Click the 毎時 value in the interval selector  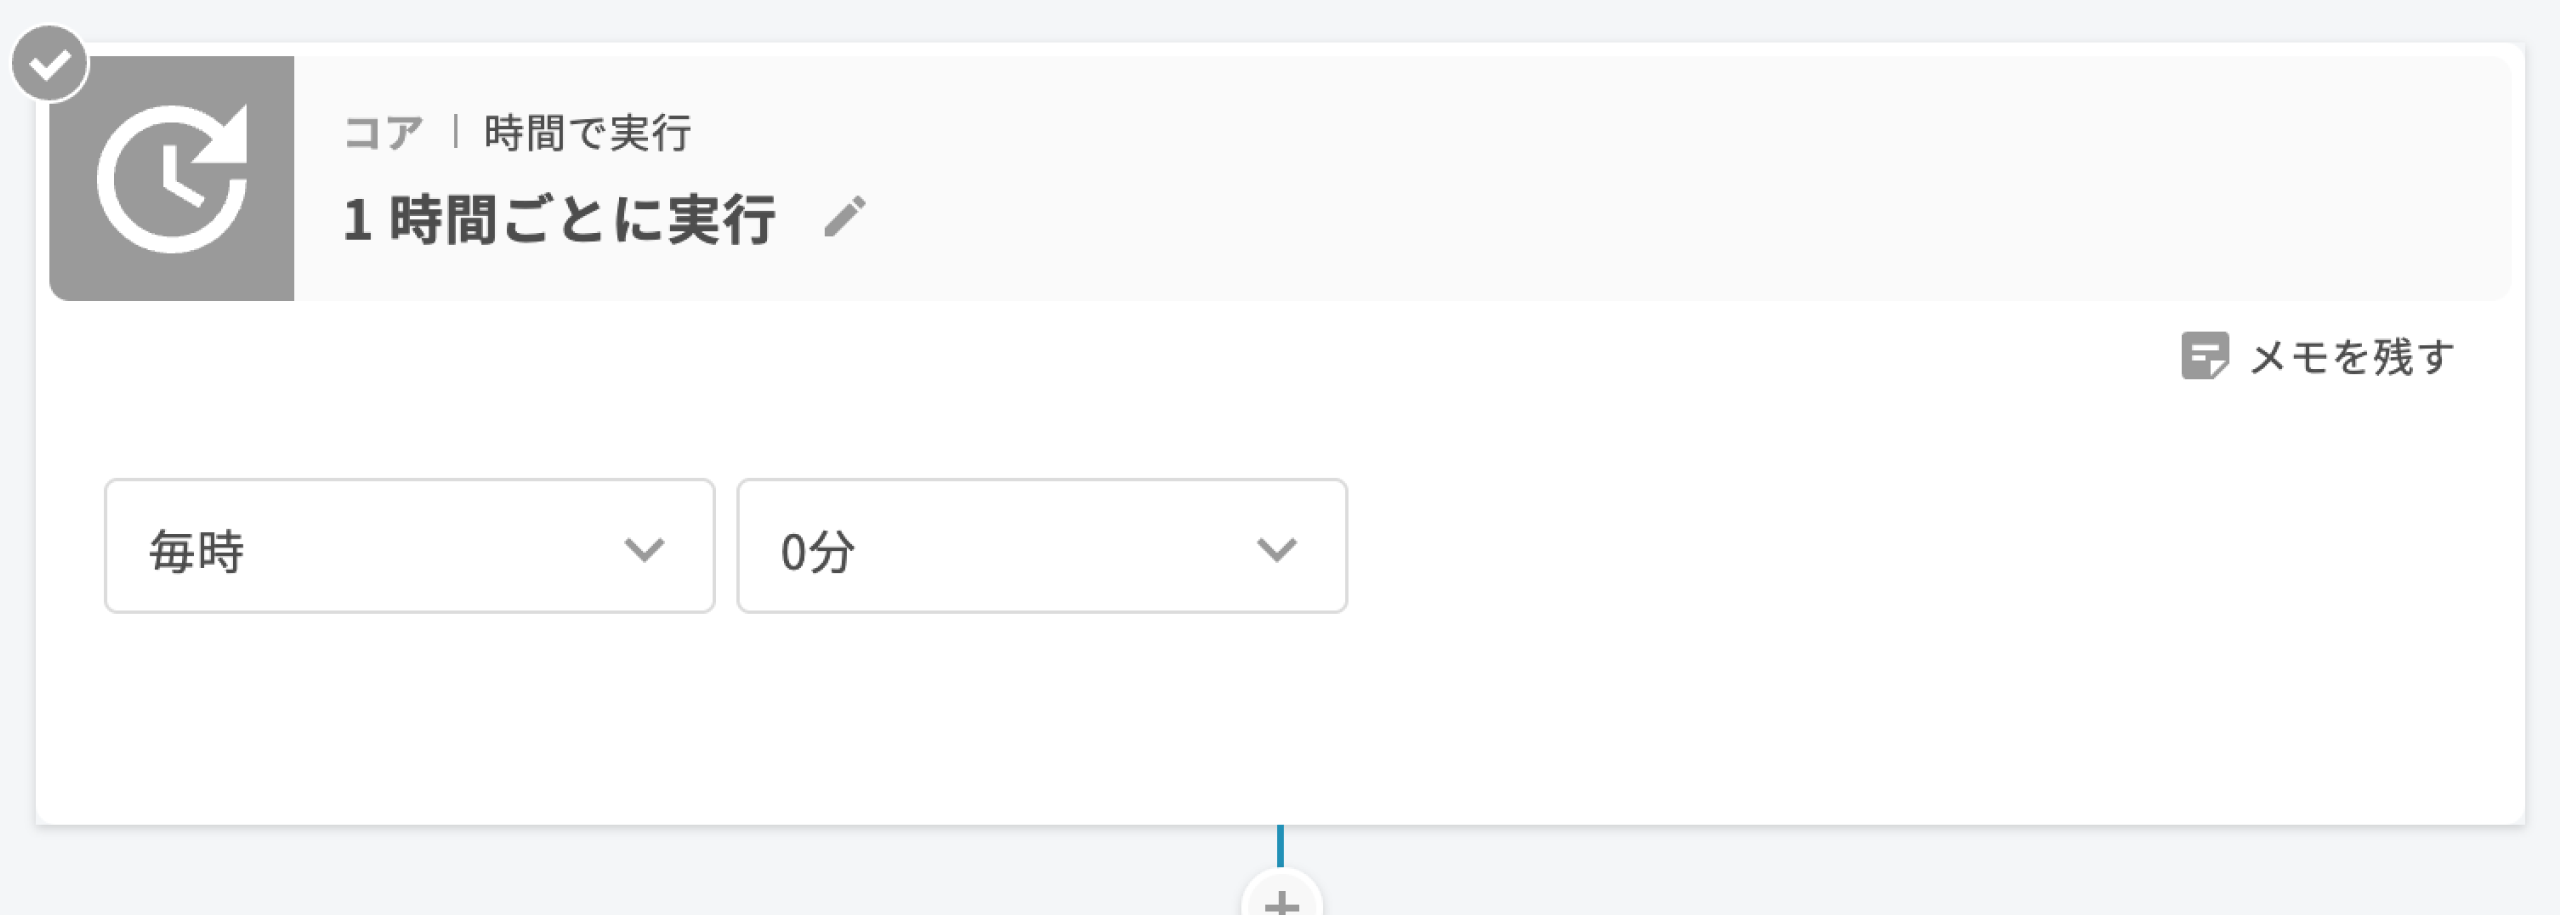pyautogui.click(x=197, y=551)
